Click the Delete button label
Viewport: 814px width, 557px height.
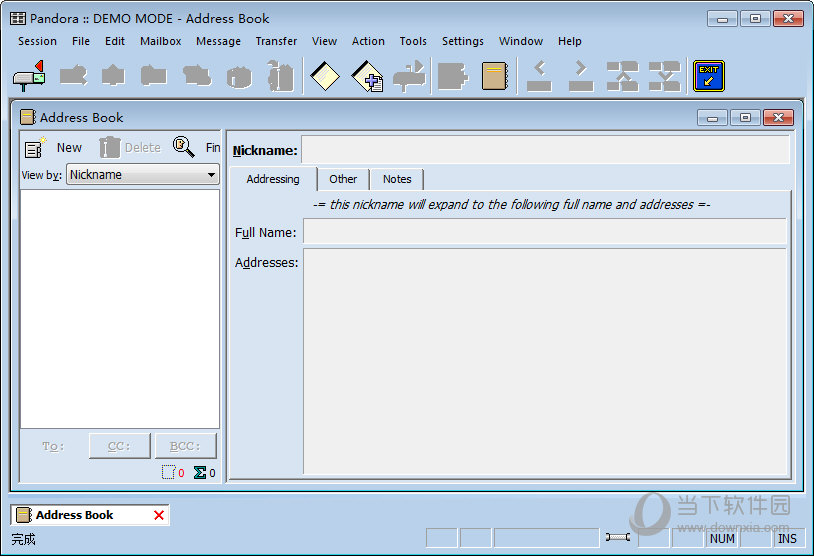coord(143,148)
